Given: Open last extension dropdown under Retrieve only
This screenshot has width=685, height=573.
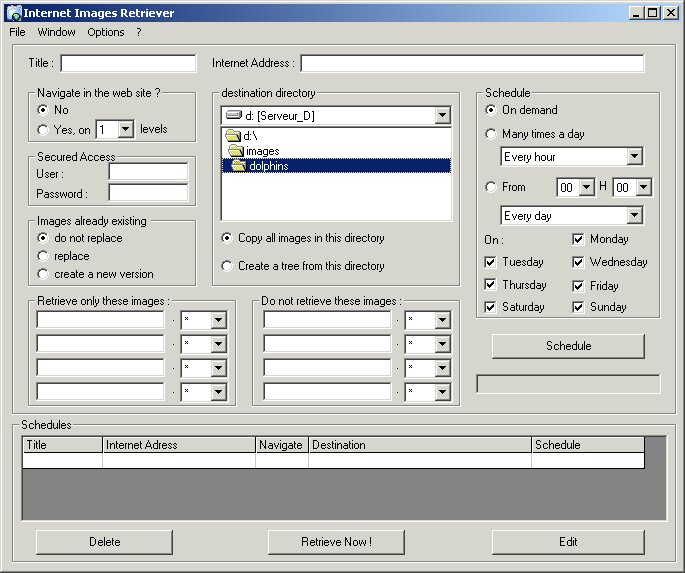Looking at the screenshot, I should click(x=218, y=392).
